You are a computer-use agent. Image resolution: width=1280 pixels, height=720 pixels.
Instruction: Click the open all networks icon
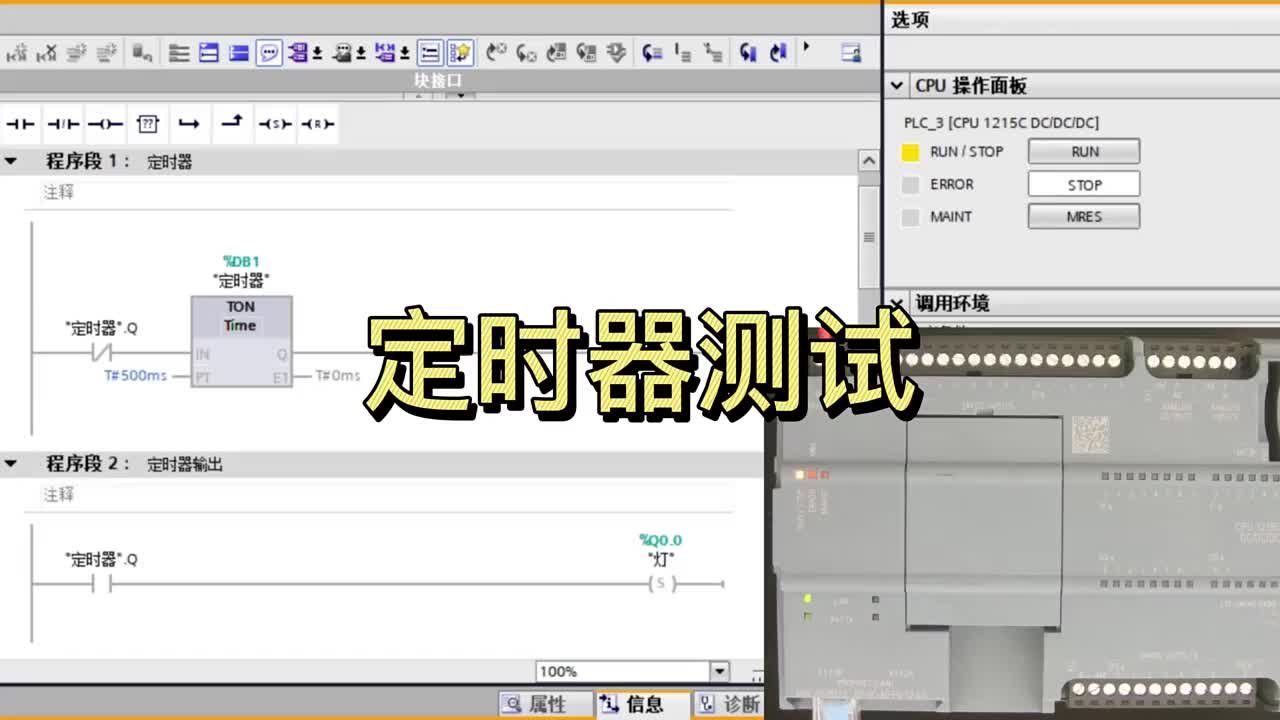pyautogui.click(x=209, y=53)
